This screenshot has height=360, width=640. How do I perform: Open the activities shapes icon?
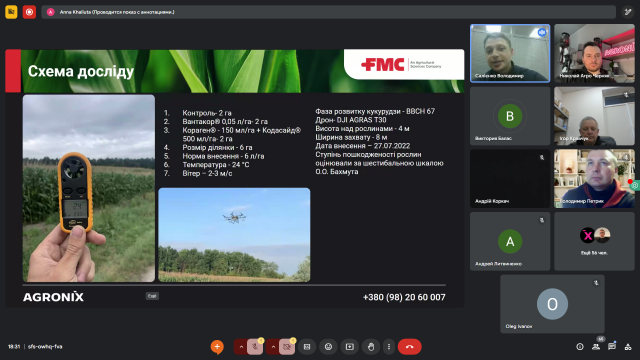tap(628, 347)
